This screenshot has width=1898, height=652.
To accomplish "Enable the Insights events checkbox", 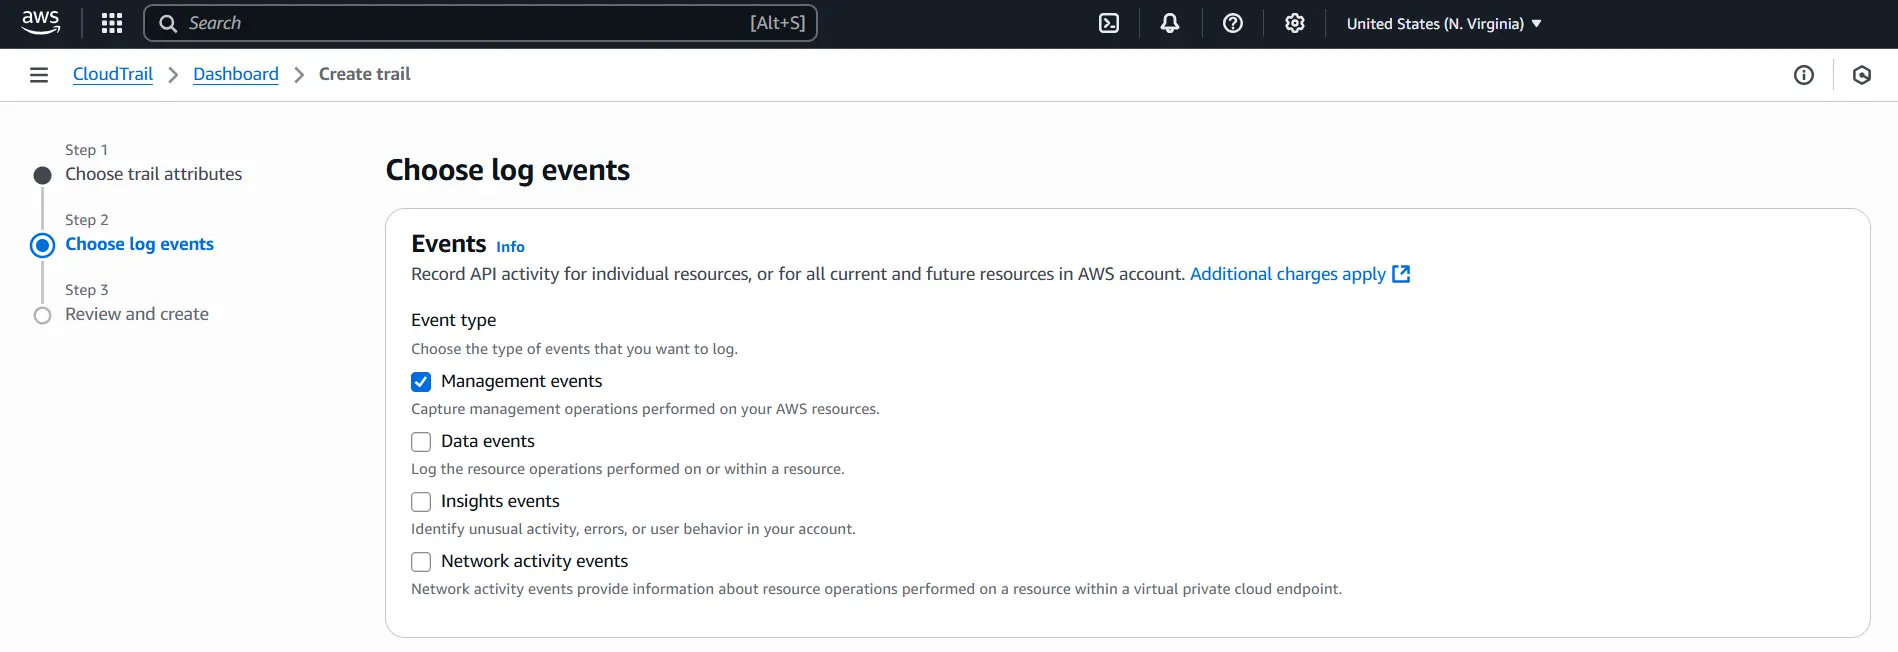I will (x=421, y=502).
